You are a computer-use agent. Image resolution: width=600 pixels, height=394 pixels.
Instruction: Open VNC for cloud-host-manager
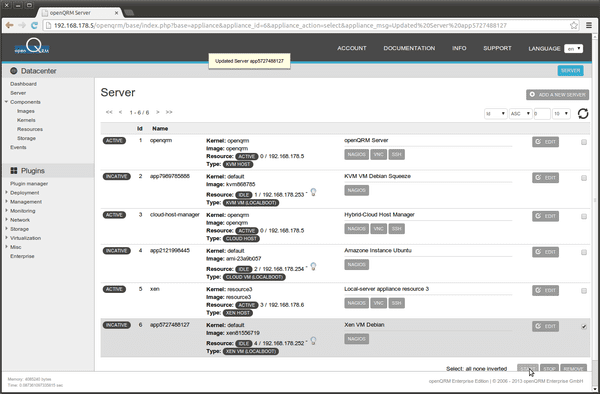[378, 229]
